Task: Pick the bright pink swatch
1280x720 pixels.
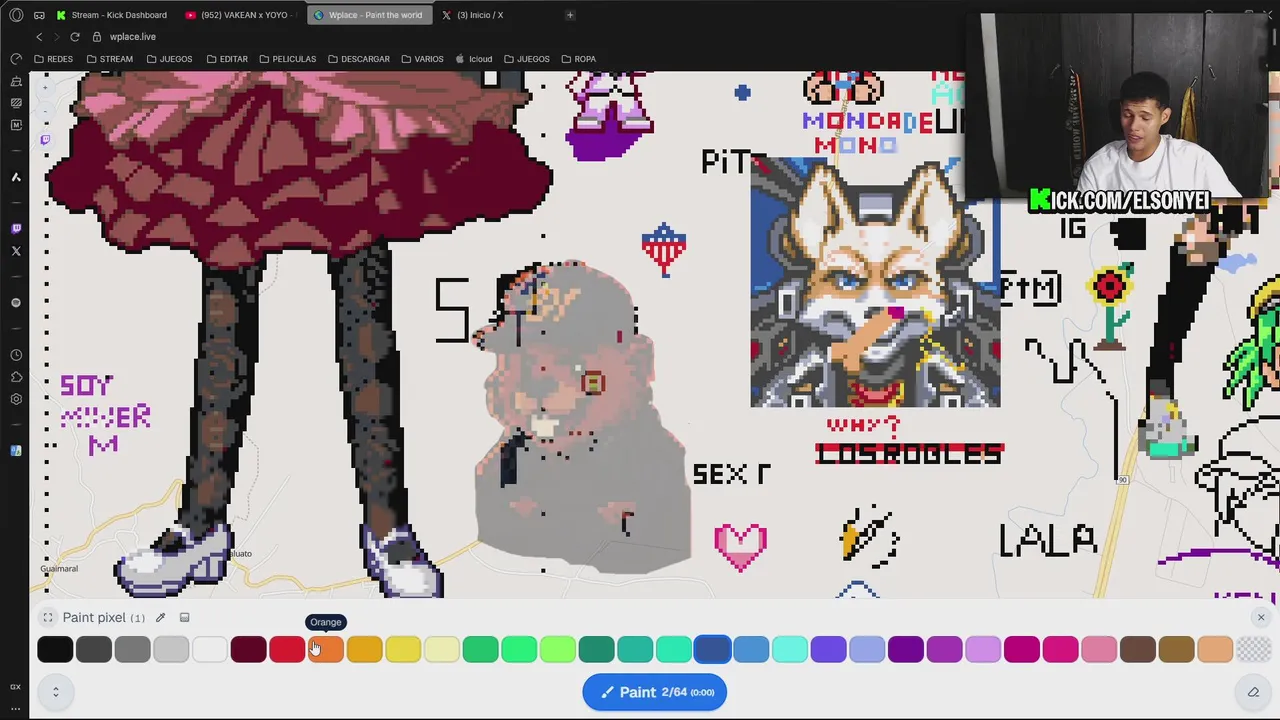Action: coord(1060,650)
